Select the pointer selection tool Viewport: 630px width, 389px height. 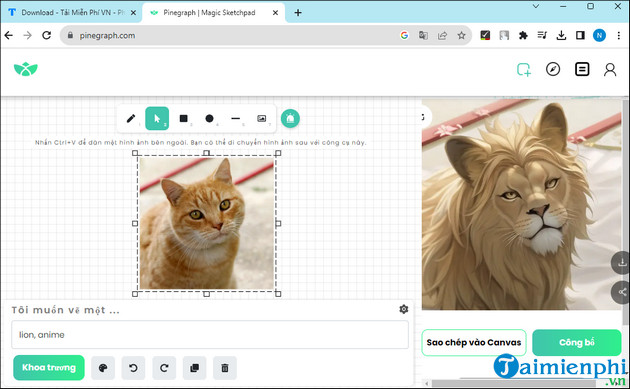[157, 119]
